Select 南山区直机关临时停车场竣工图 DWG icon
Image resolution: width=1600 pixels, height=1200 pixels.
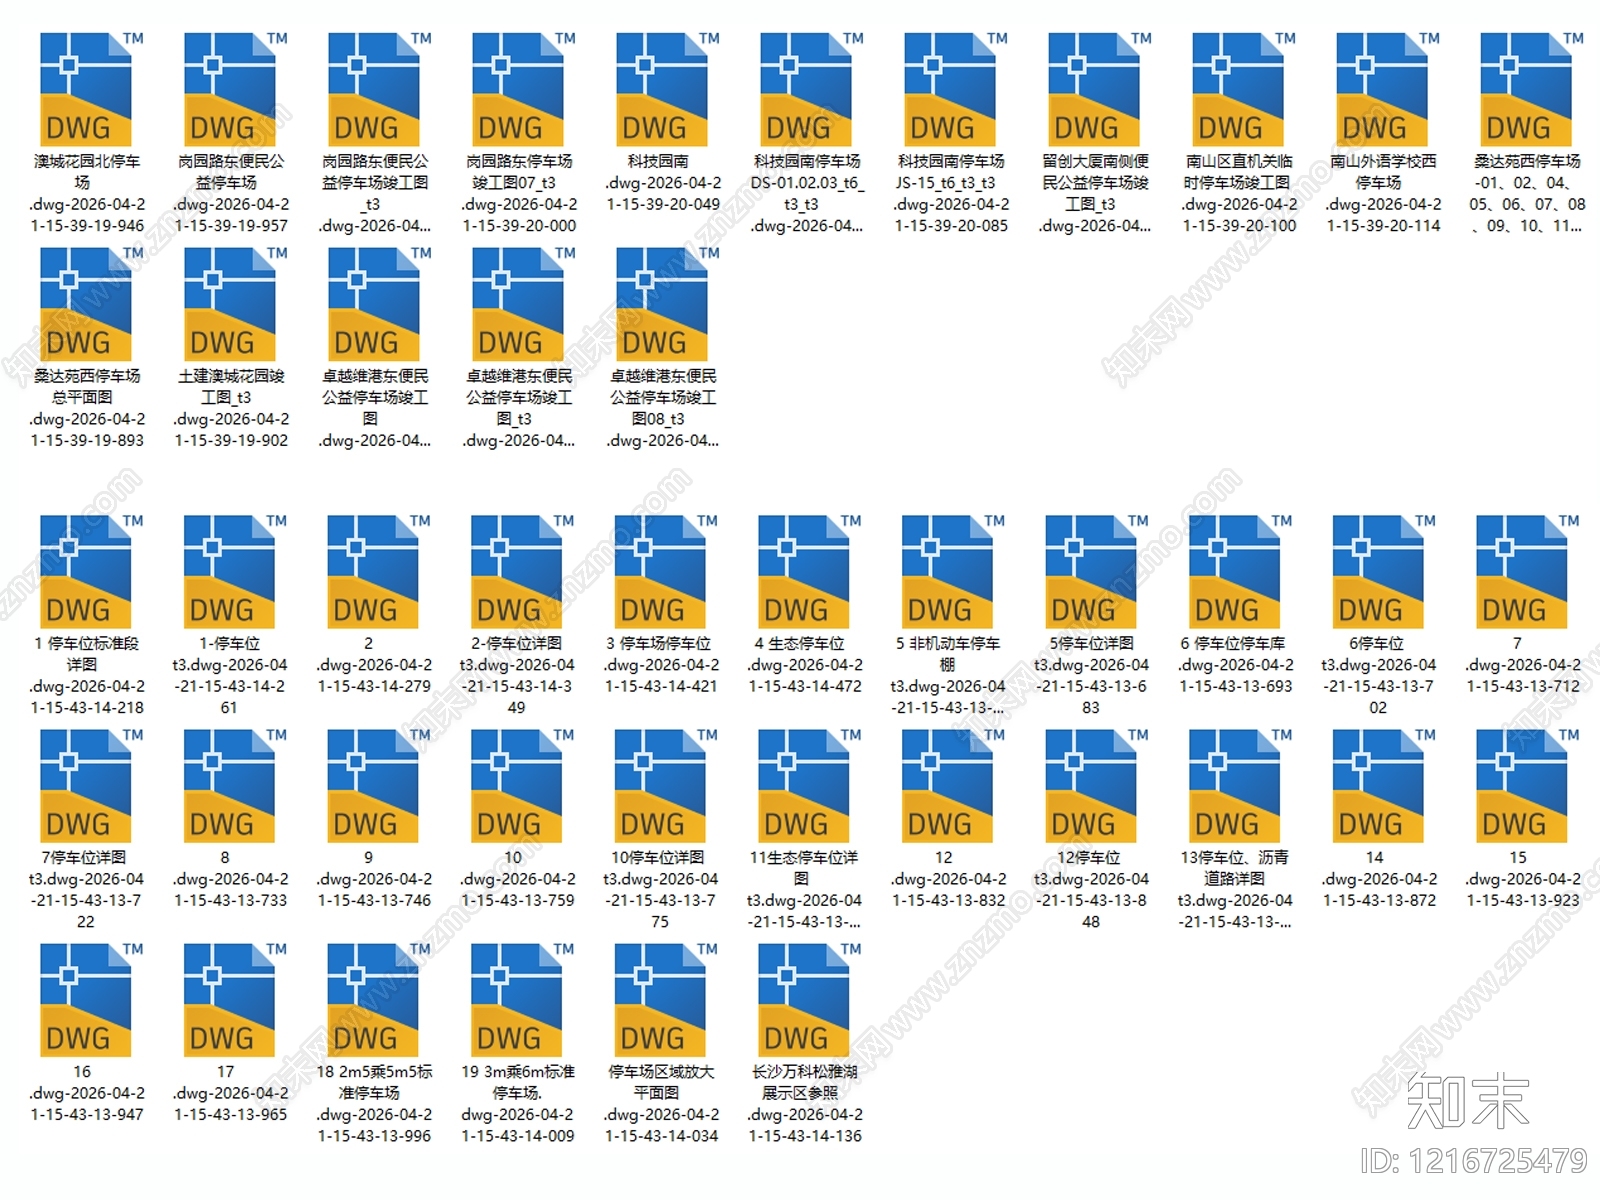1238,89
